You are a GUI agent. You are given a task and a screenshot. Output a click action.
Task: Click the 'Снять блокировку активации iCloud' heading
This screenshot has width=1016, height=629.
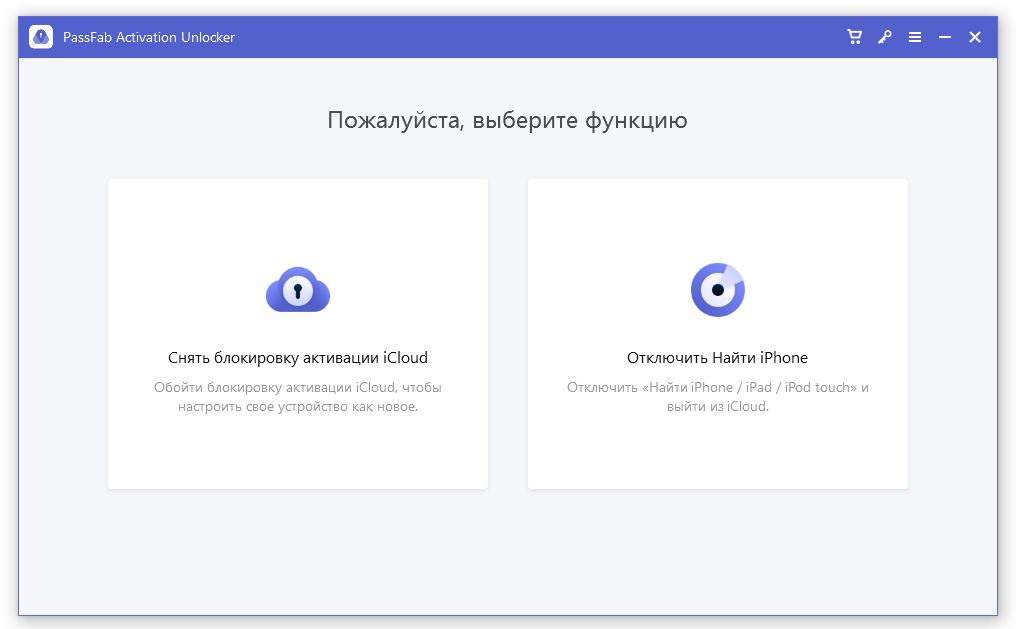tap(297, 358)
